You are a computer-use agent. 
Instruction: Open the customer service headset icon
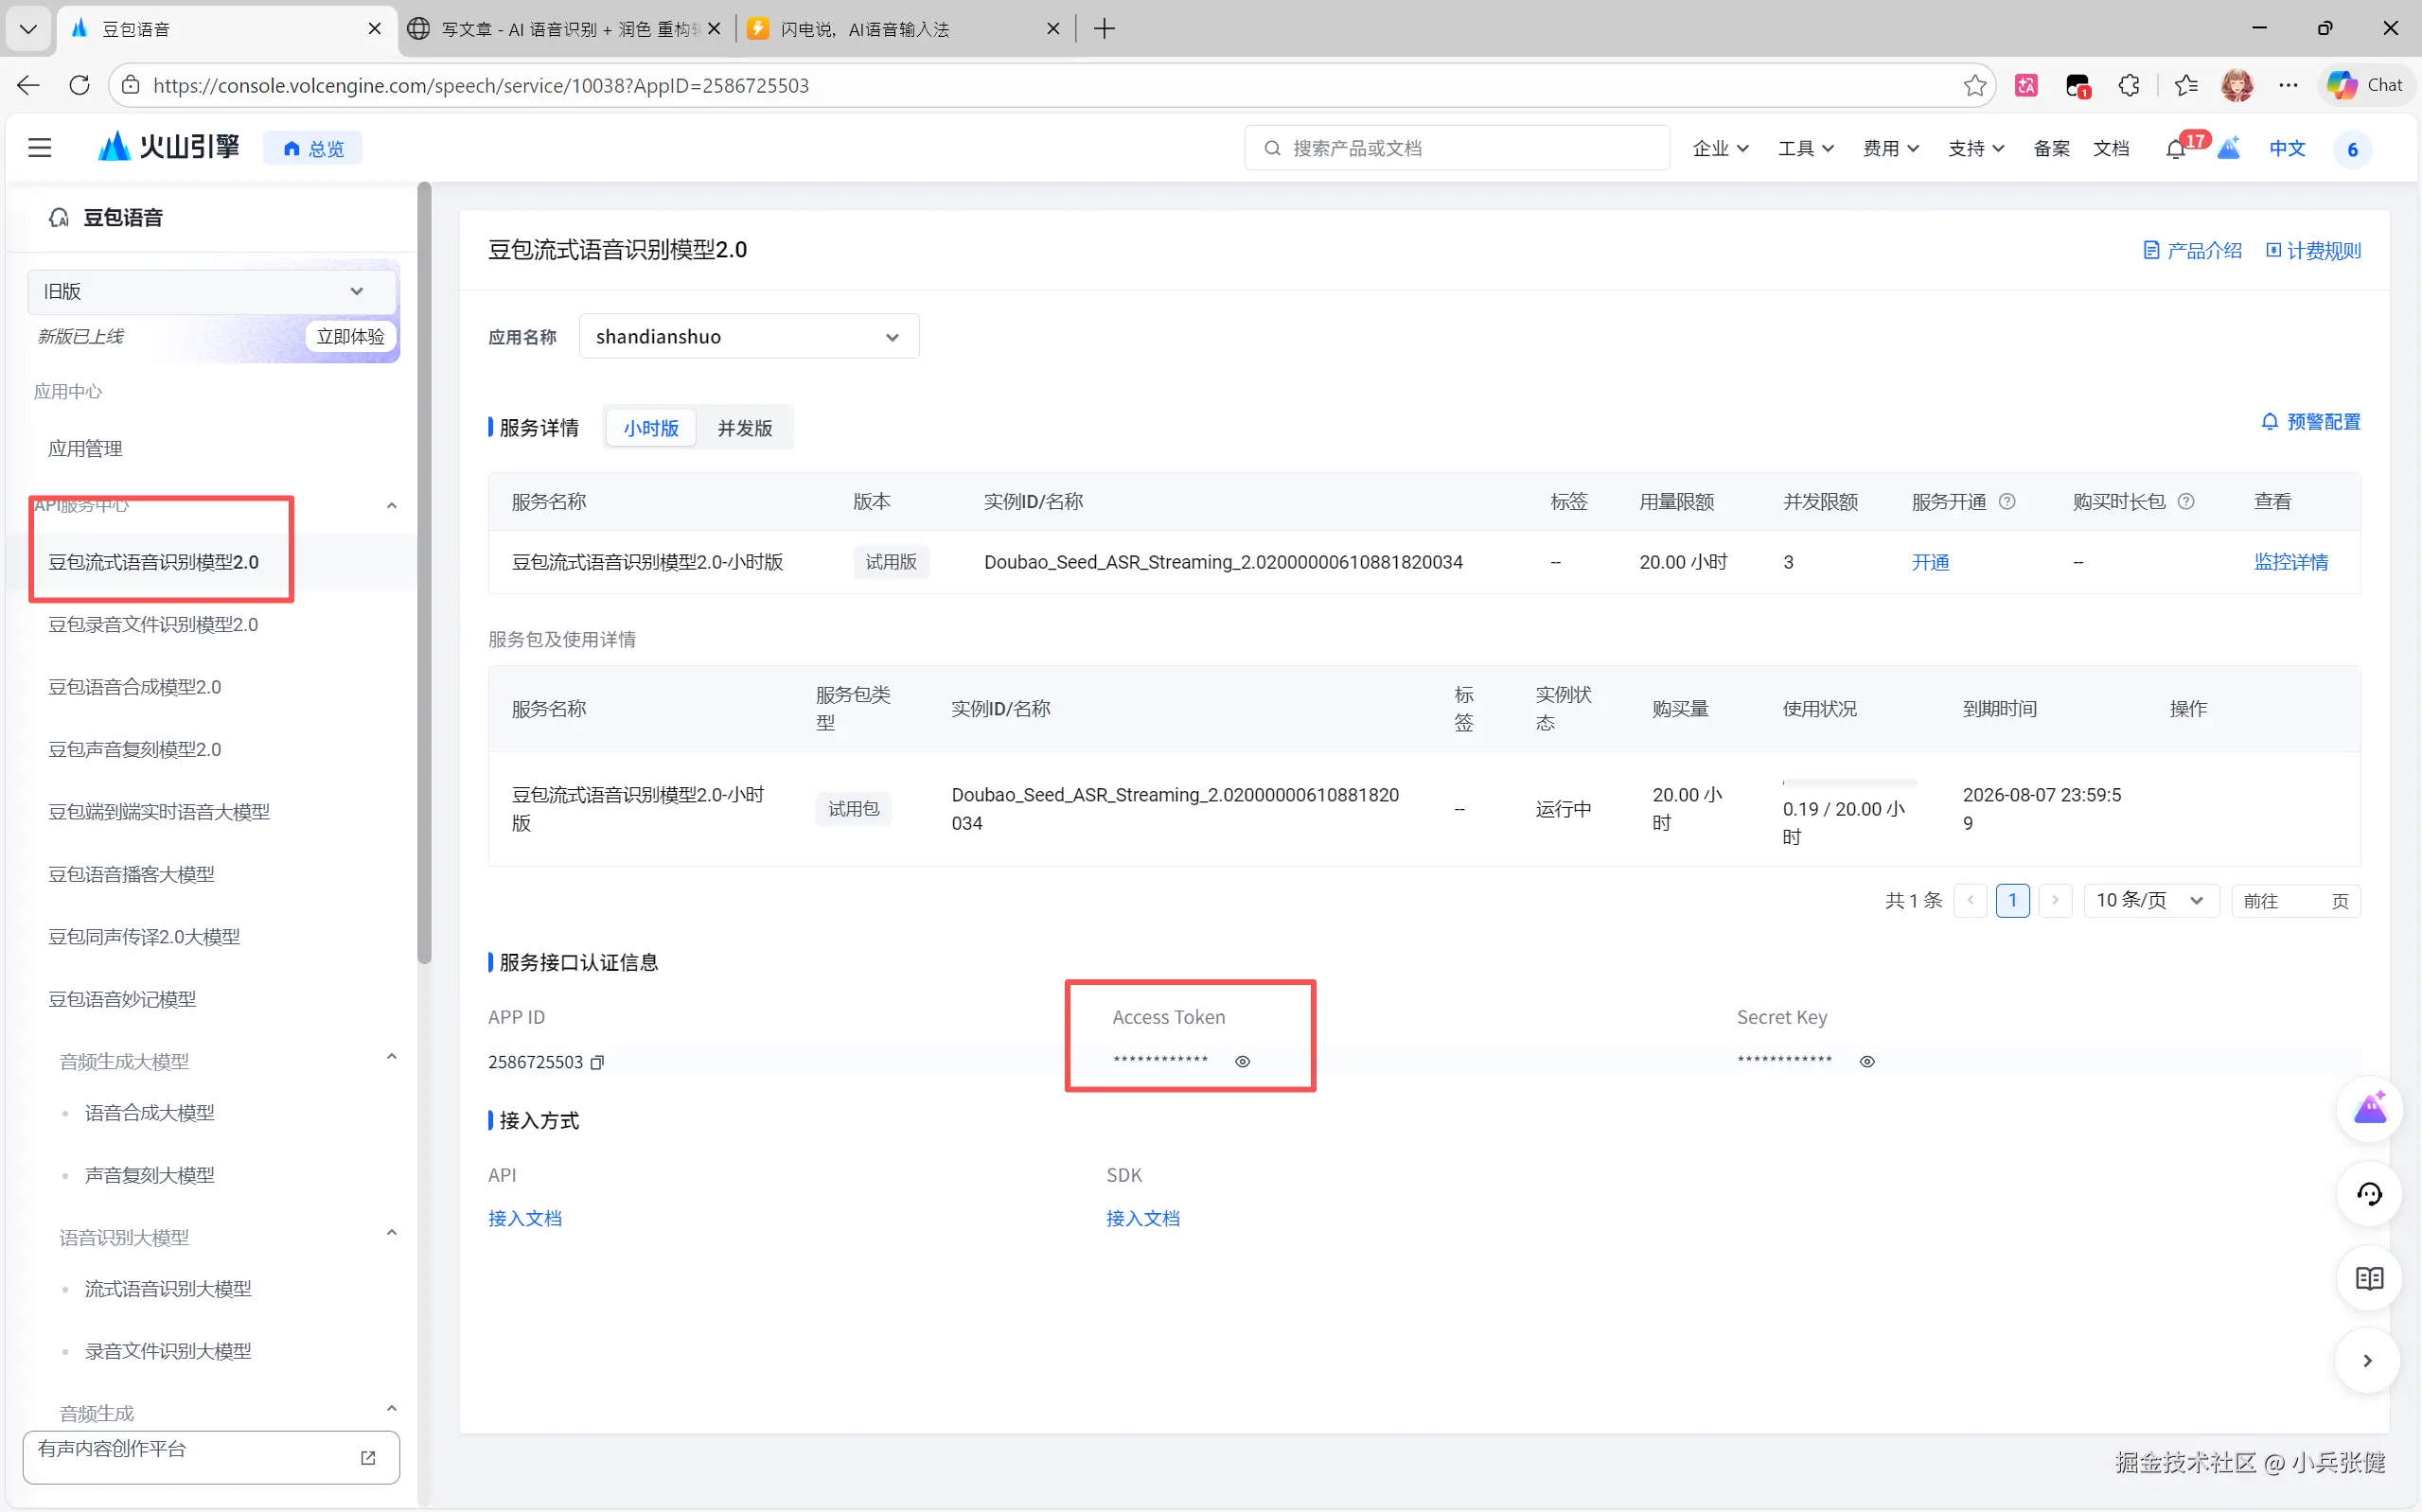(x=2368, y=1194)
